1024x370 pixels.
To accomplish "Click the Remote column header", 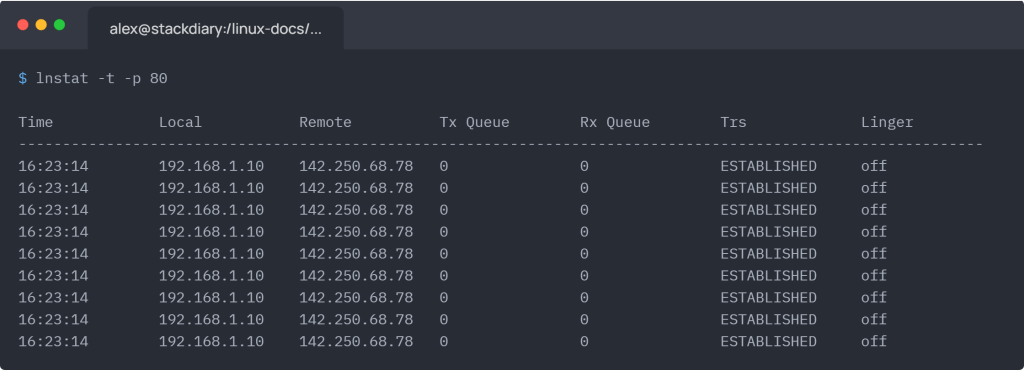I will [325, 122].
